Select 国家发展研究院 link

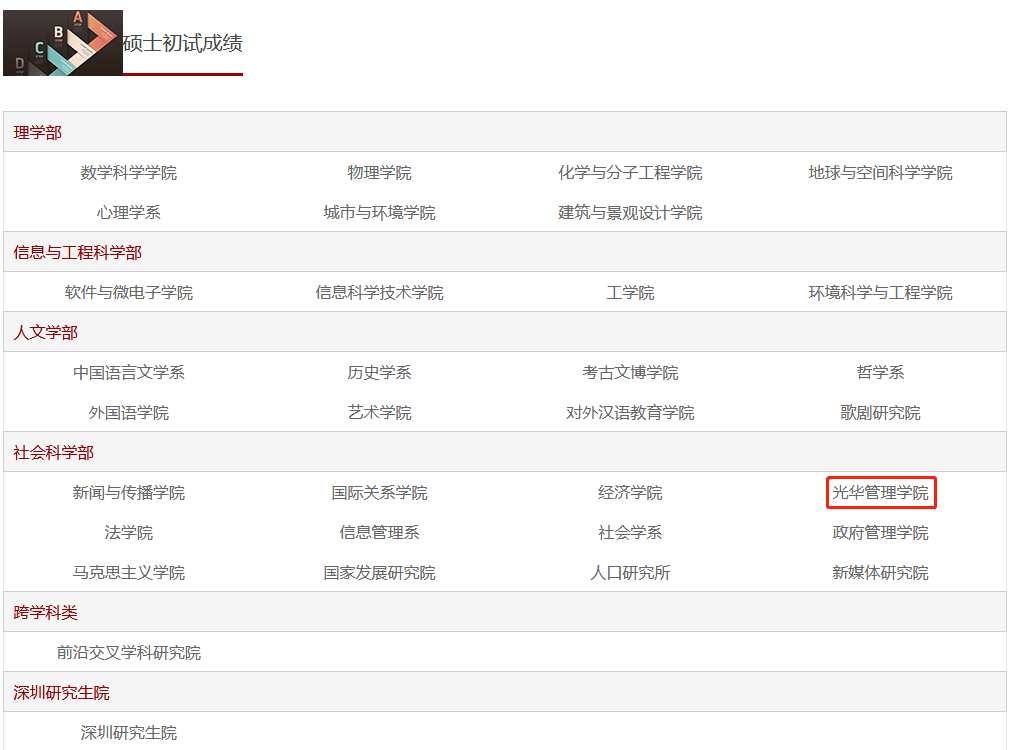click(x=379, y=573)
